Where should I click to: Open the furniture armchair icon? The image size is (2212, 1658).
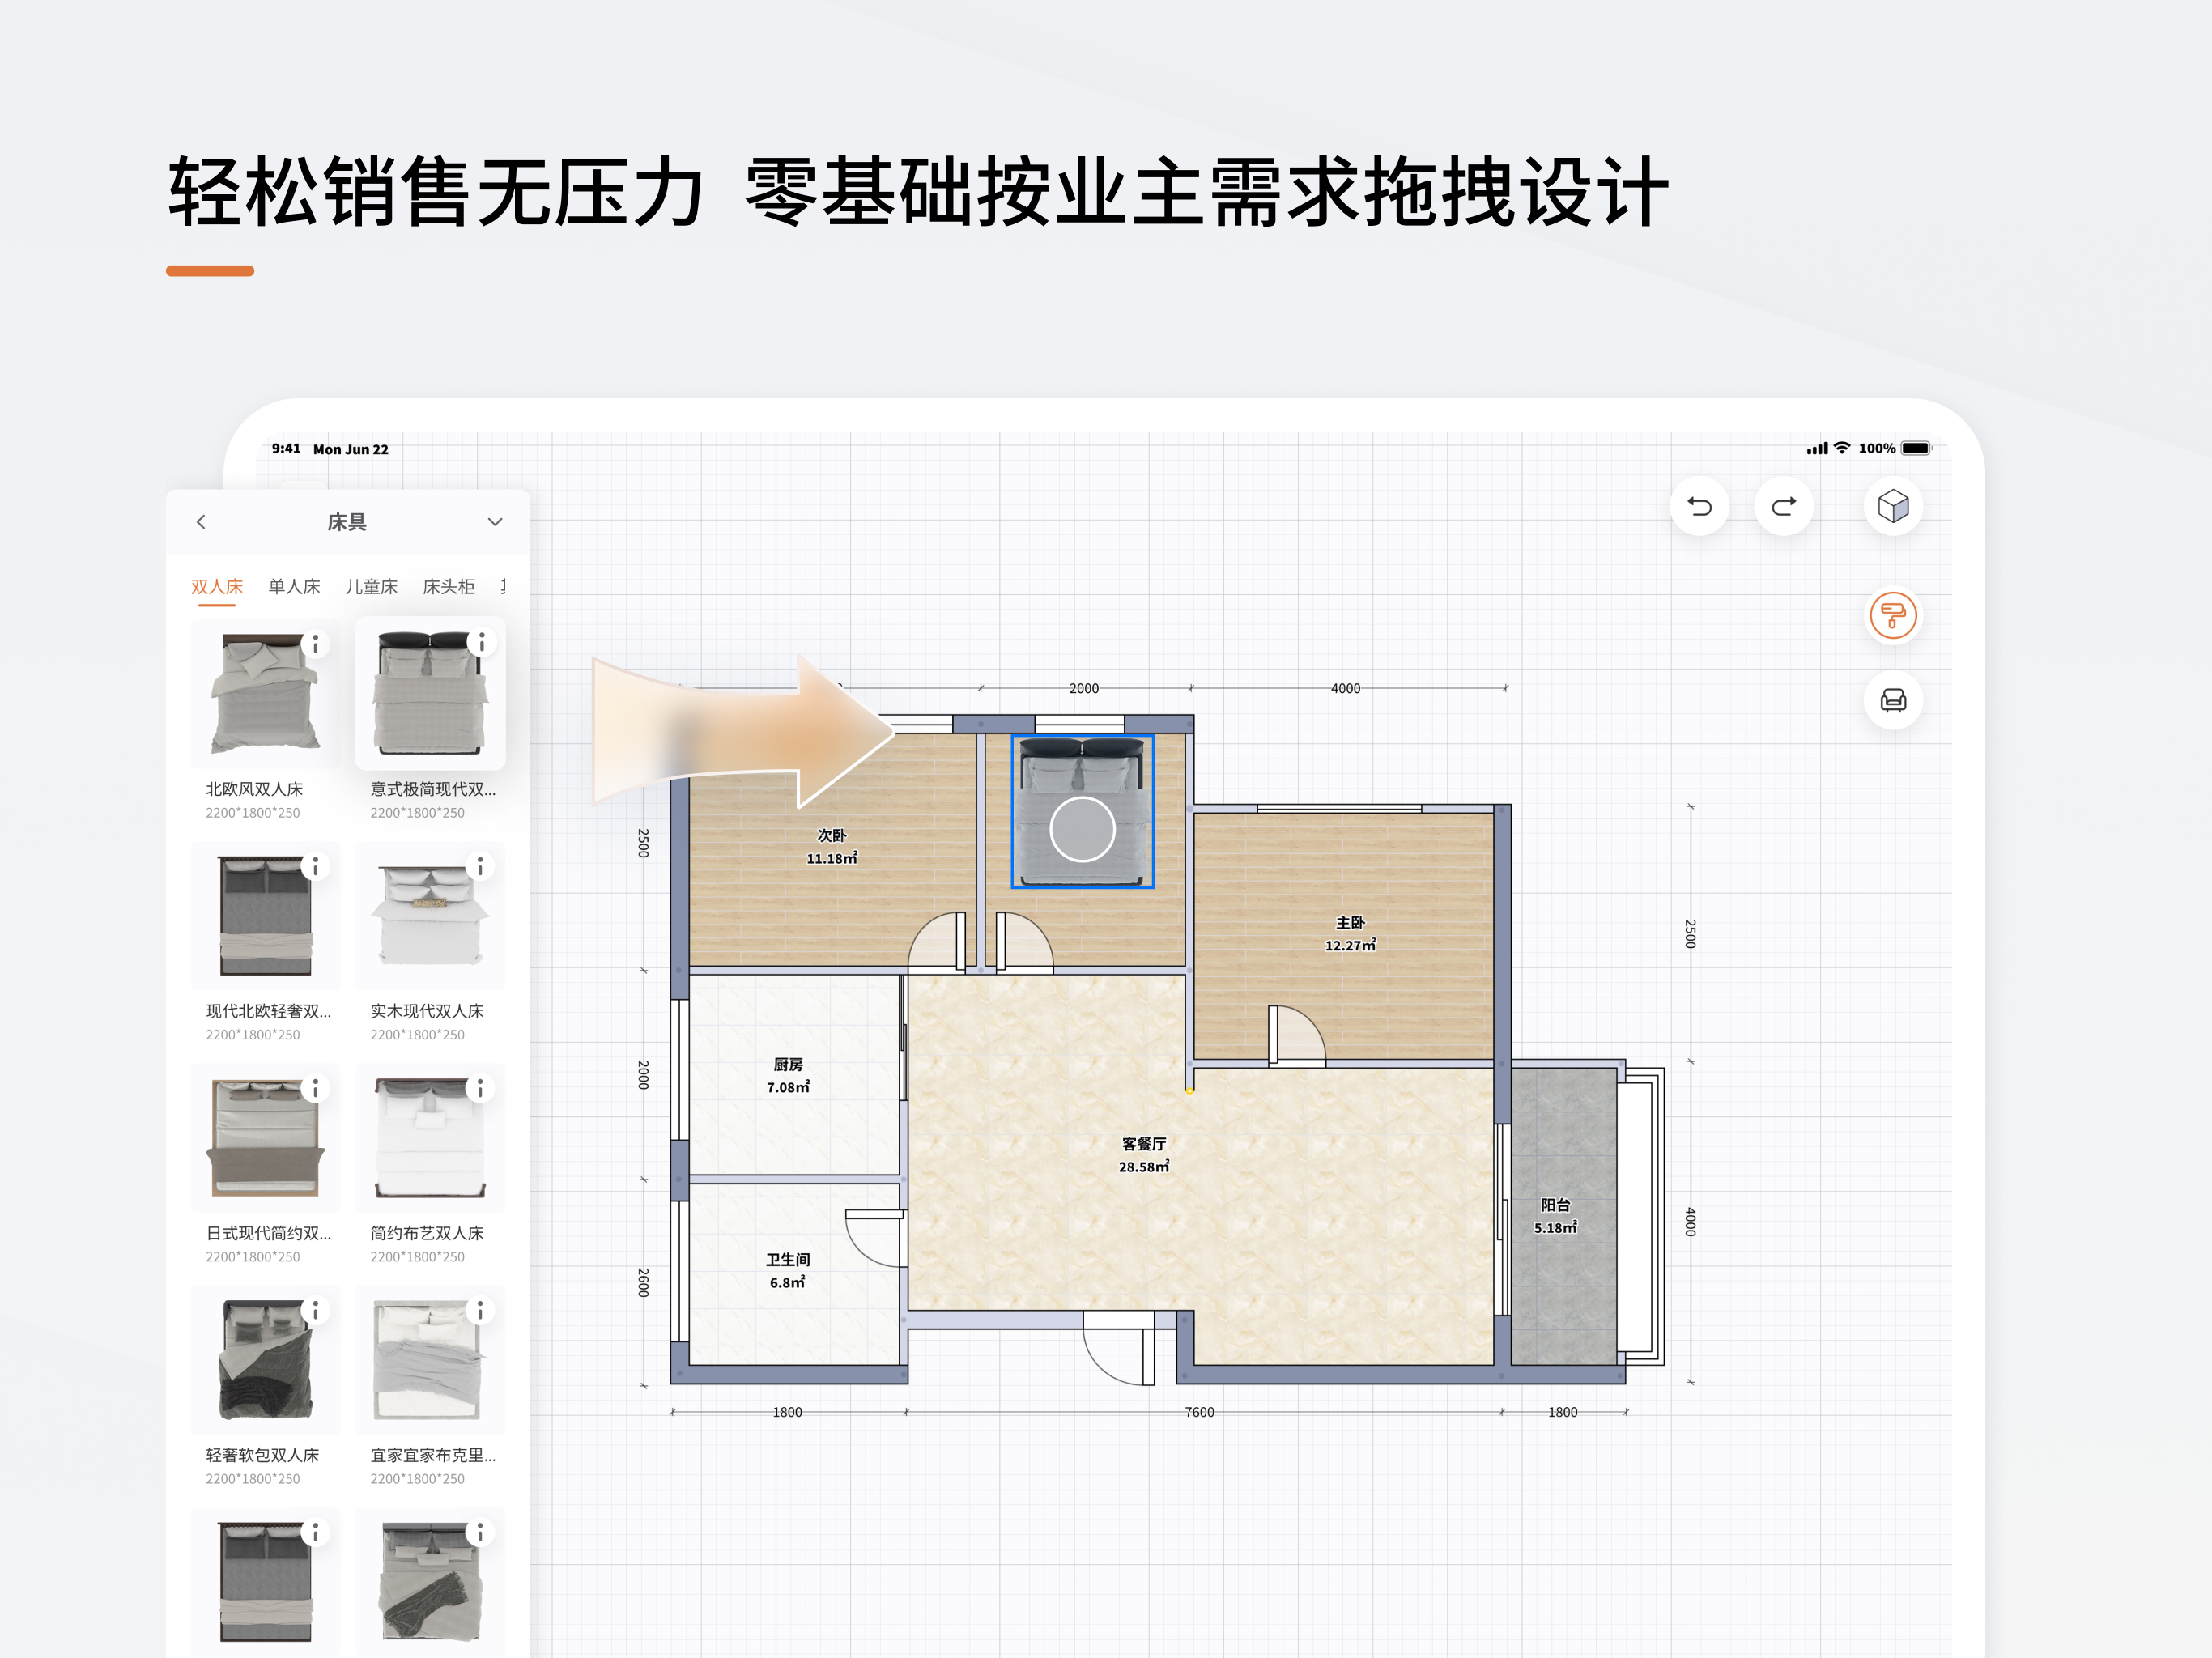[x=1892, y=700]
